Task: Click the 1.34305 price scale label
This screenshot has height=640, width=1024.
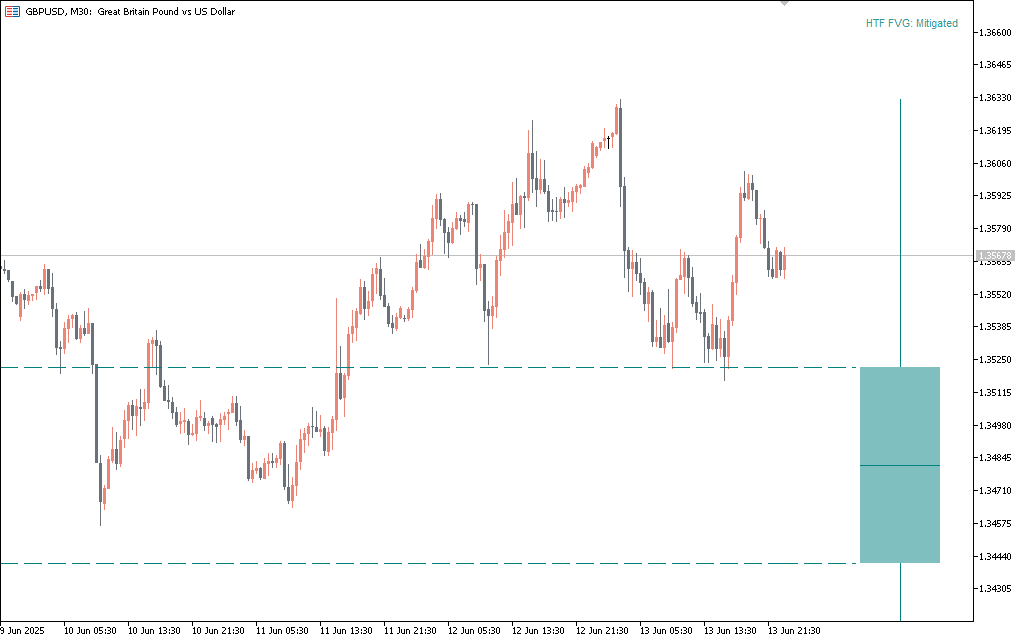Action: click(995, 589)
